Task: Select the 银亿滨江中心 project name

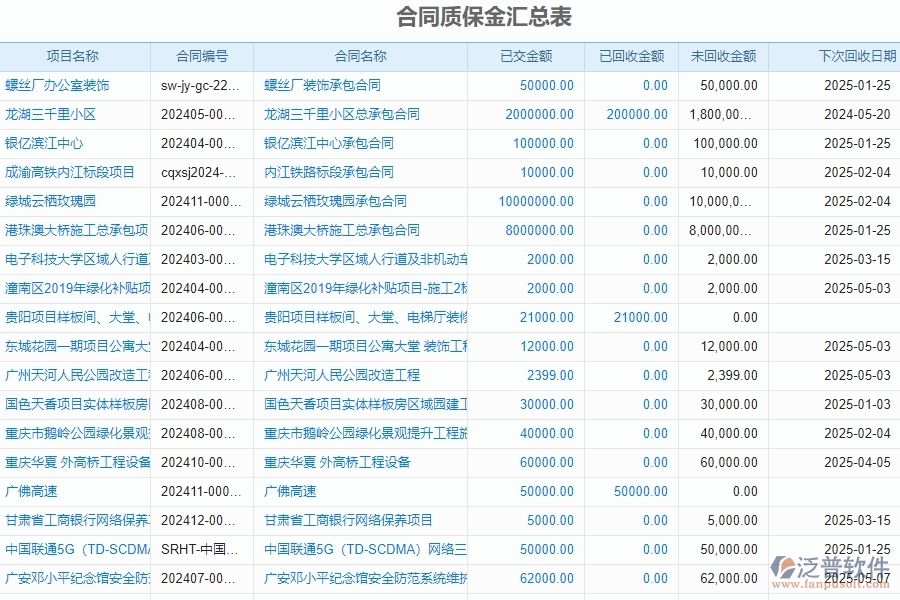Action: tap(50, 143)
